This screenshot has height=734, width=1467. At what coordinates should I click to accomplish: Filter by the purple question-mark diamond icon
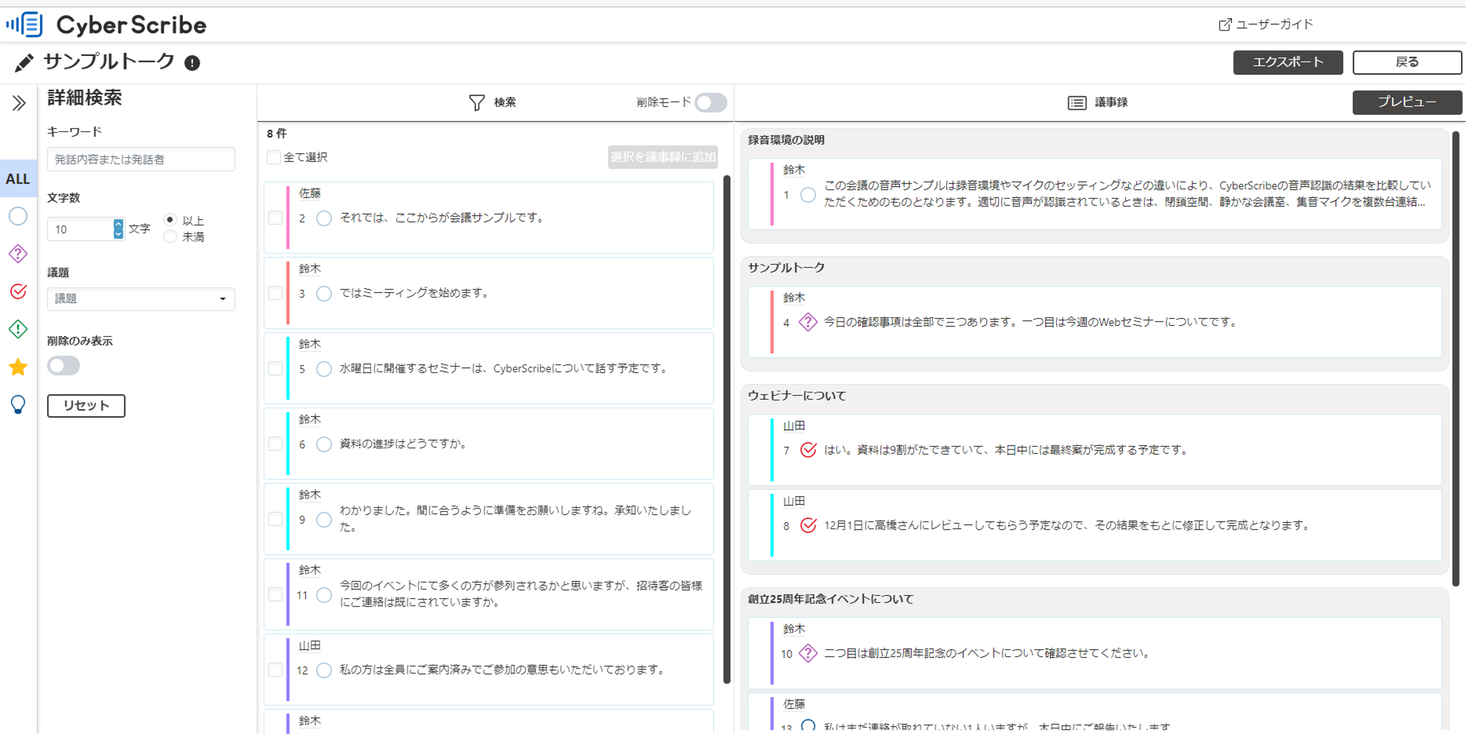[17, 254]
